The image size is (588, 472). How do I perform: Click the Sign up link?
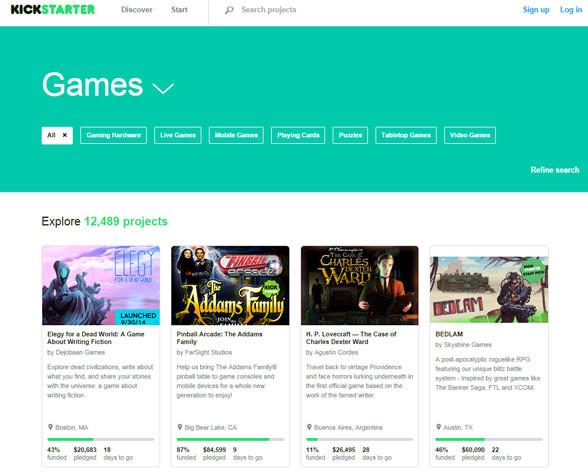coord(536,10)
